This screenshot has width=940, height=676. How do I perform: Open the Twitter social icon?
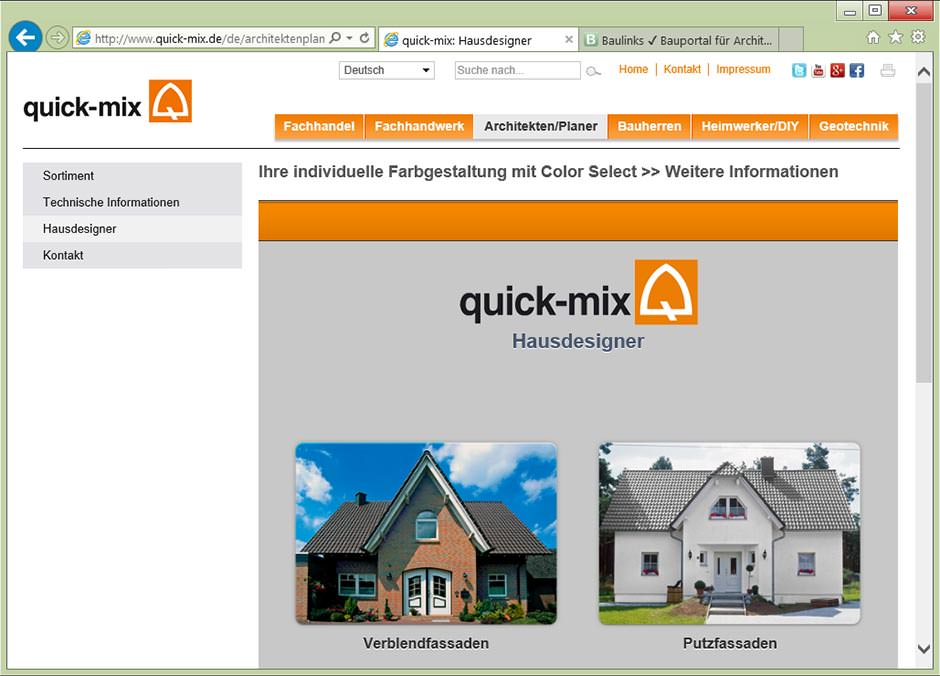[x=799, y=71]
